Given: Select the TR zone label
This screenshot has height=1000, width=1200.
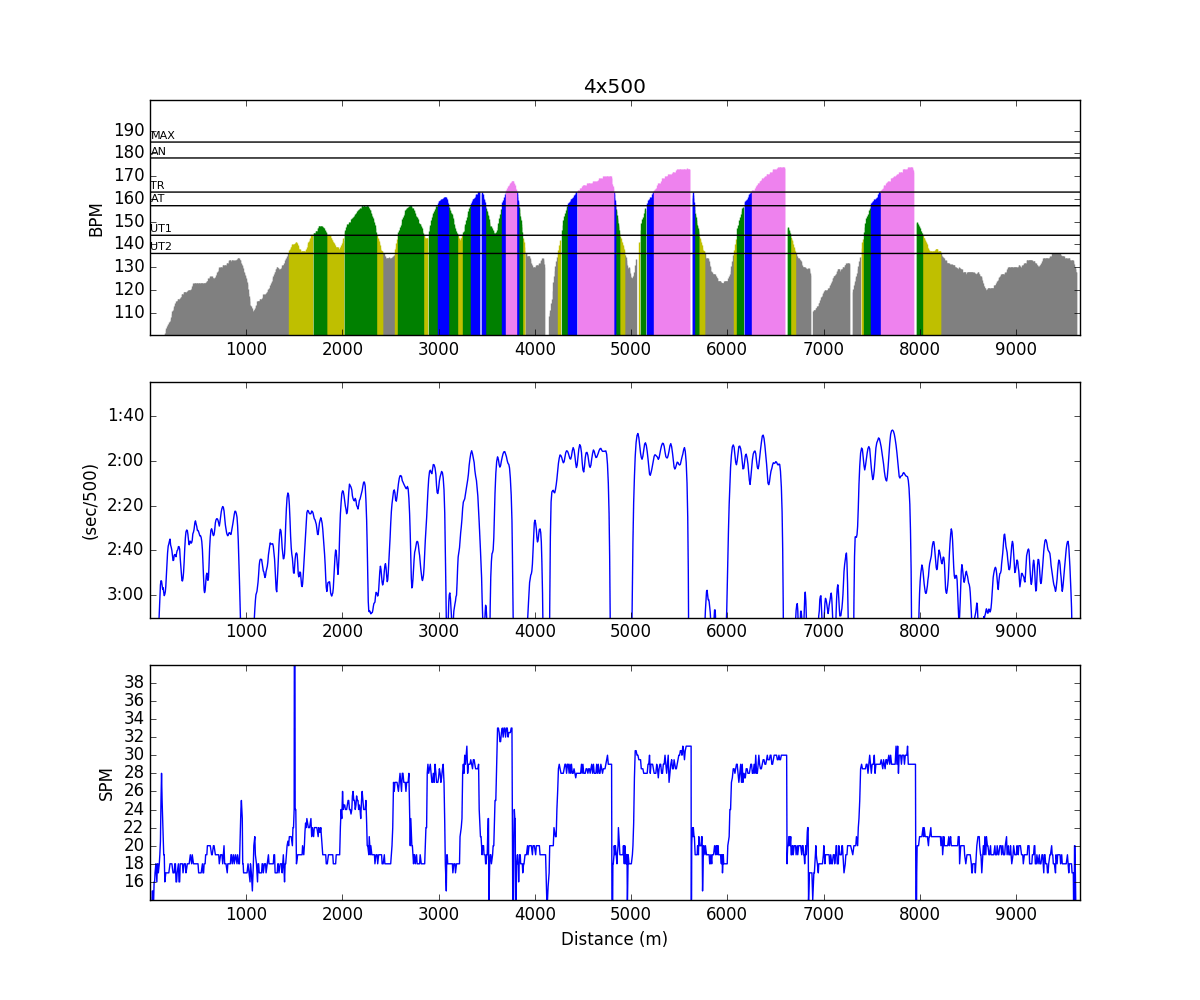Looking at the screenshot, I should (x=158, y=186).
